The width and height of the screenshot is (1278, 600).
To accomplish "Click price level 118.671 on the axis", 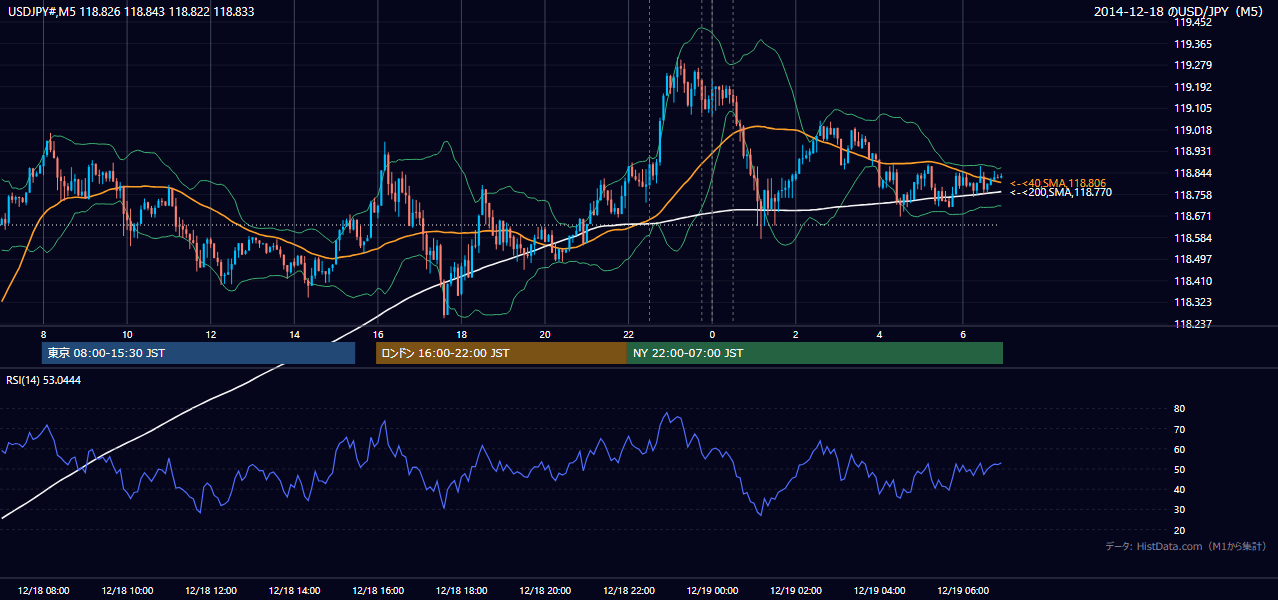I will [1193, 216].
